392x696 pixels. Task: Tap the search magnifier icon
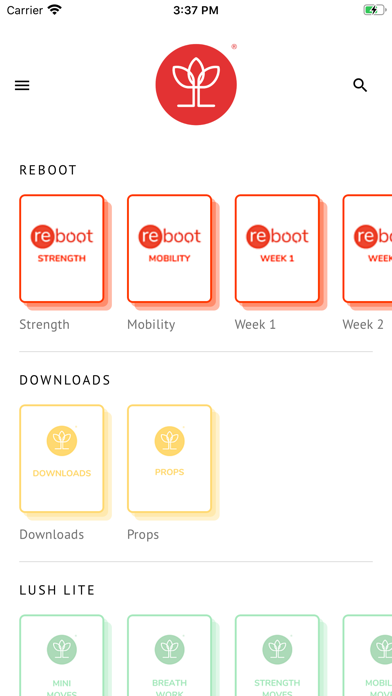click(x=360, y=85)
